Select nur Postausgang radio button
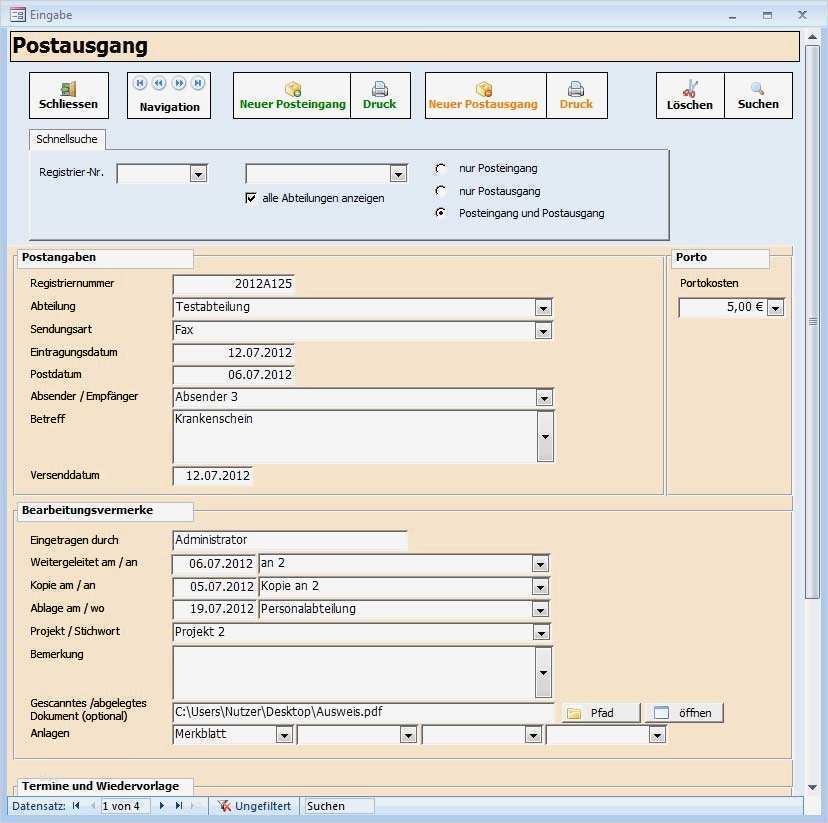The width and height of the screenshot is (828, 823). [440, 191]
